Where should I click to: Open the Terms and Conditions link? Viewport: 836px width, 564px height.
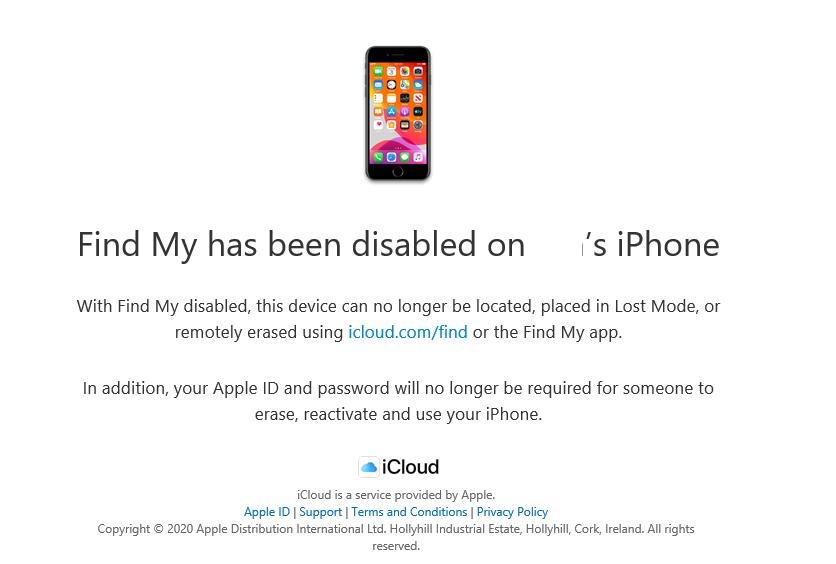tap(409, 512)
